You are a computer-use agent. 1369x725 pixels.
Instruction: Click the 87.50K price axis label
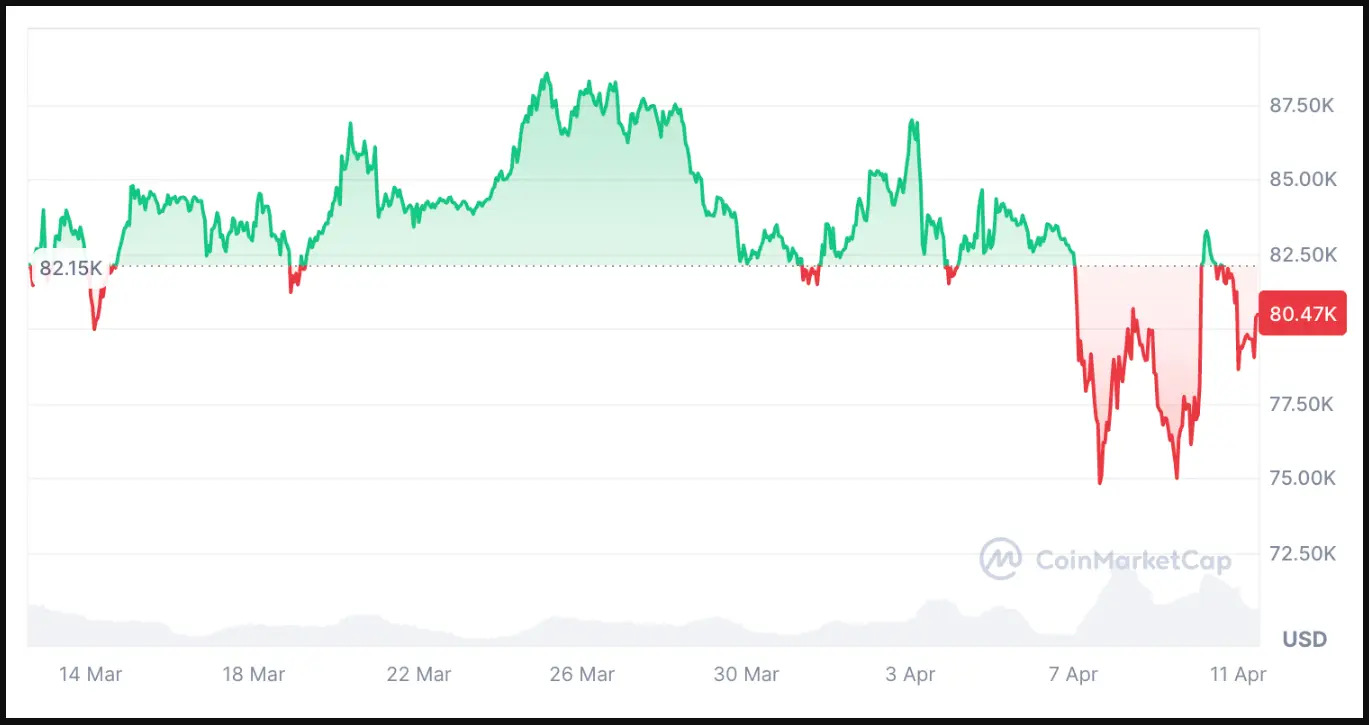coord(1301,106)
